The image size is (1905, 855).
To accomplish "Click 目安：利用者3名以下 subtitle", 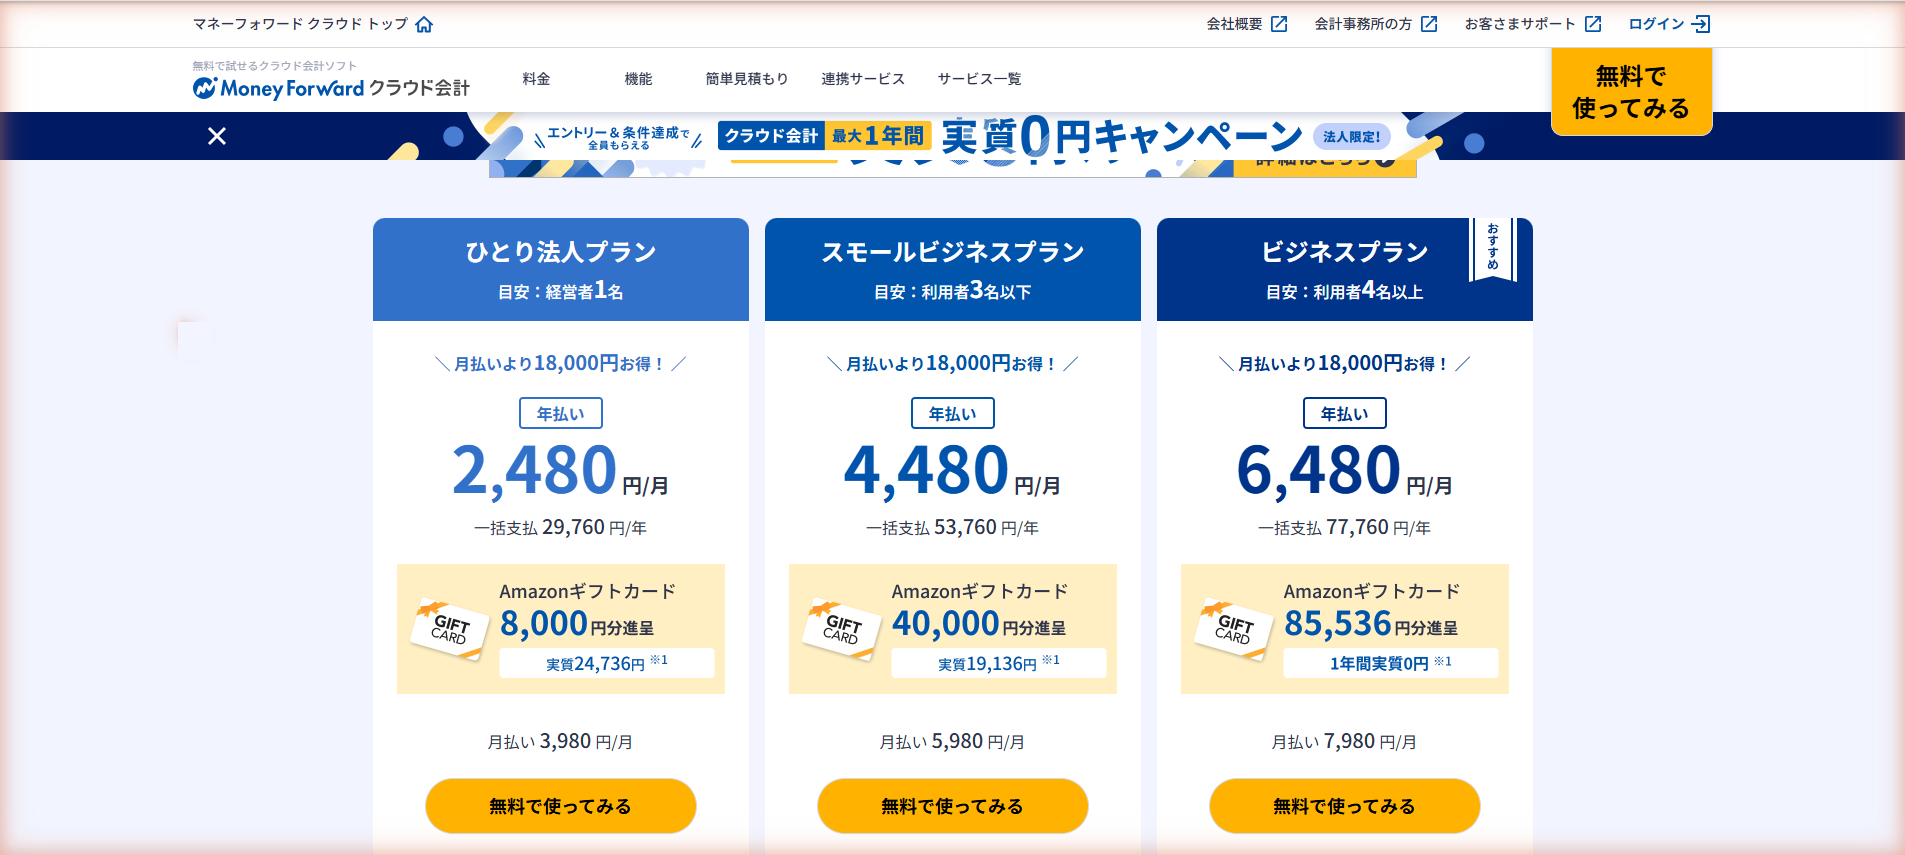I will [952, 291].
